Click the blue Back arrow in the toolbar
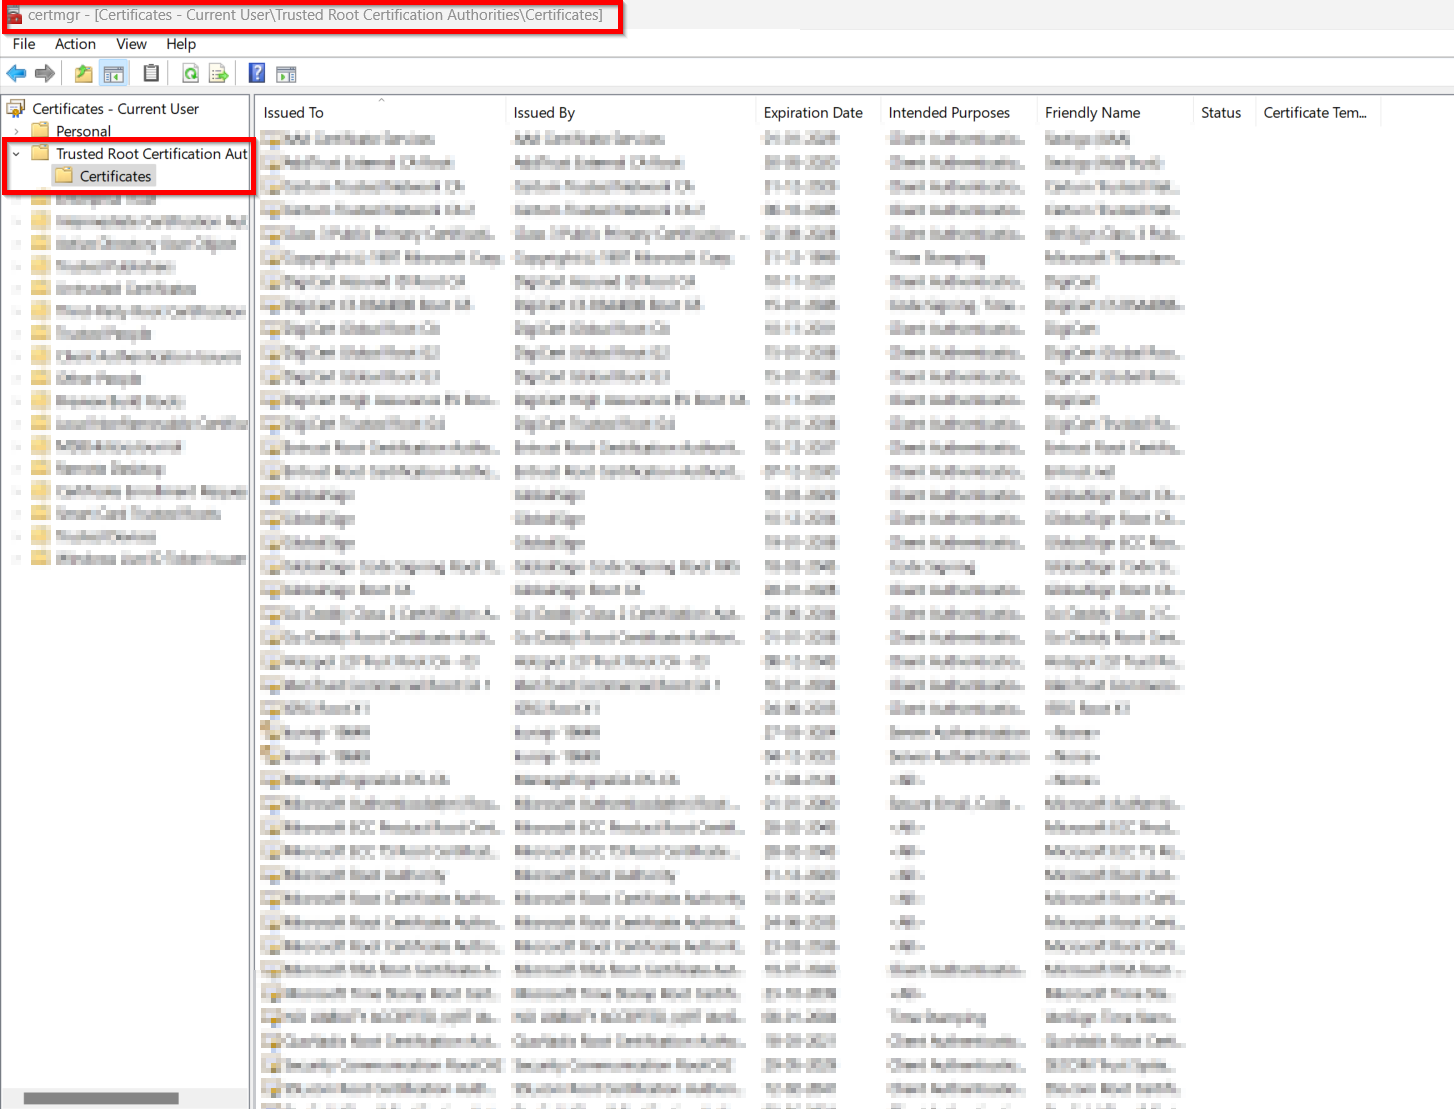Image resolution: width=1454 pixels, height=1109 pixels. coord(16,73)
